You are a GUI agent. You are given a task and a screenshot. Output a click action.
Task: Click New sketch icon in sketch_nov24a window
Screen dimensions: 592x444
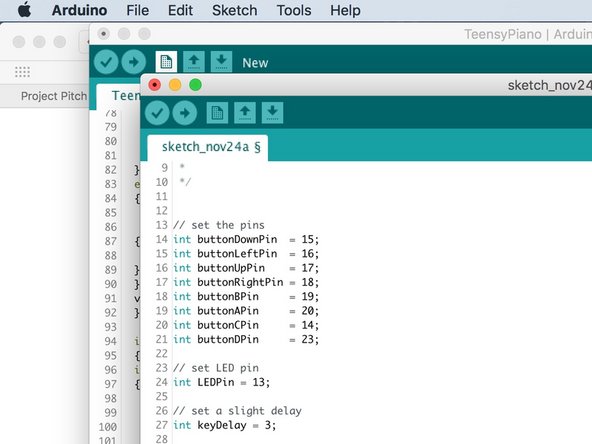coord(217,113)
